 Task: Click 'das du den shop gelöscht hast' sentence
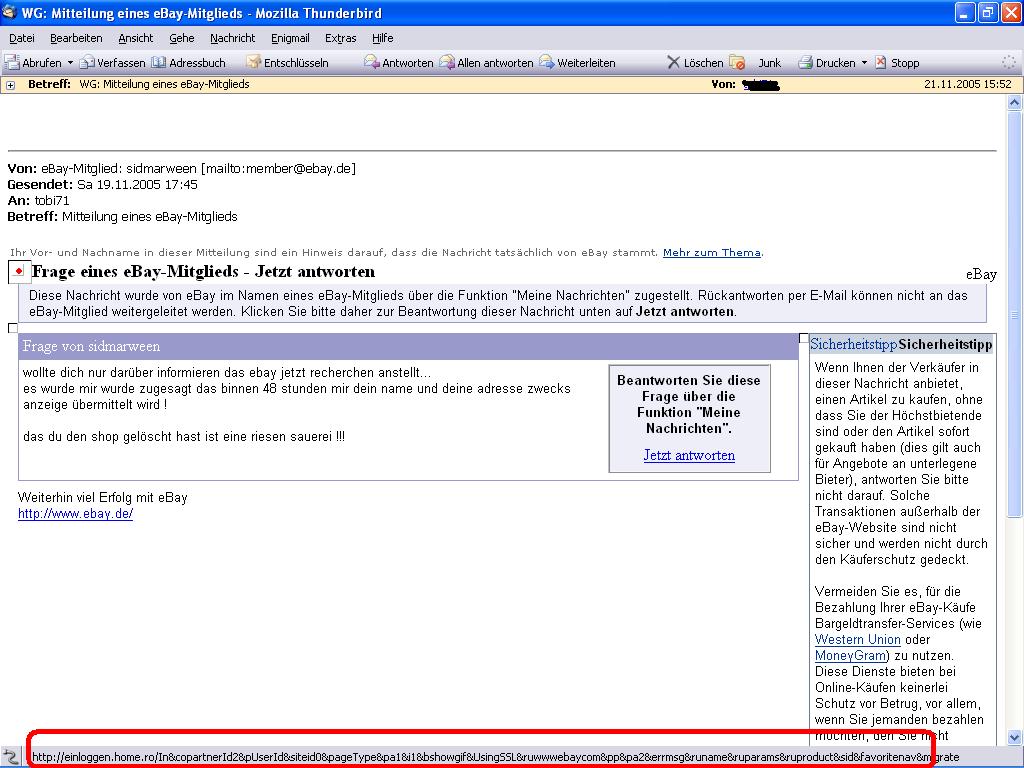184,436
